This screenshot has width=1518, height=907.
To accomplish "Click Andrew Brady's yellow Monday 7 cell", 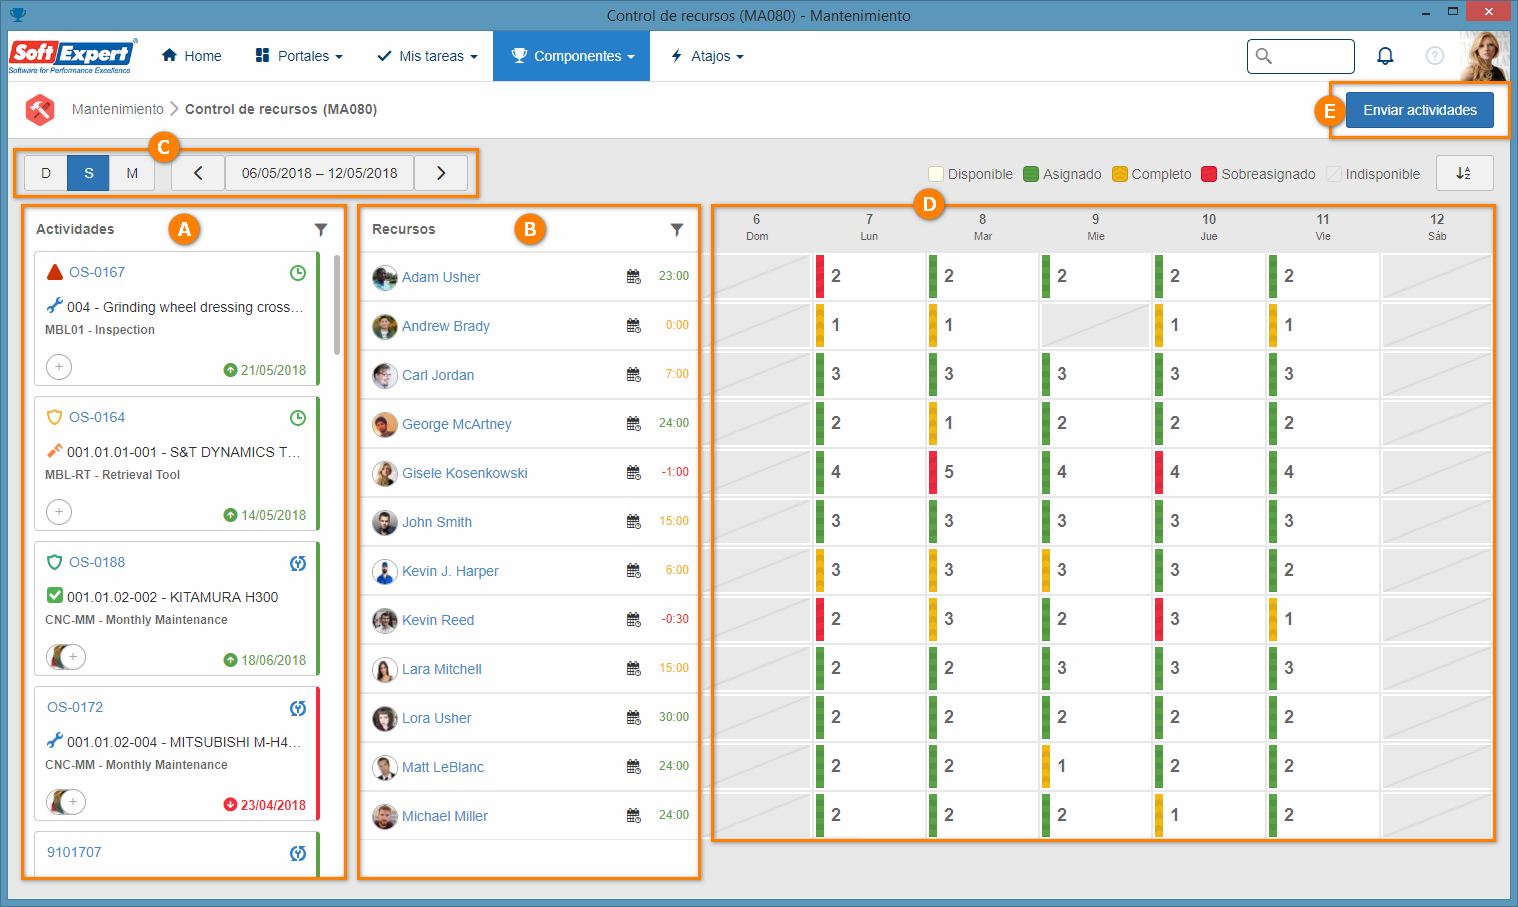I will click(x=869, y=325).
